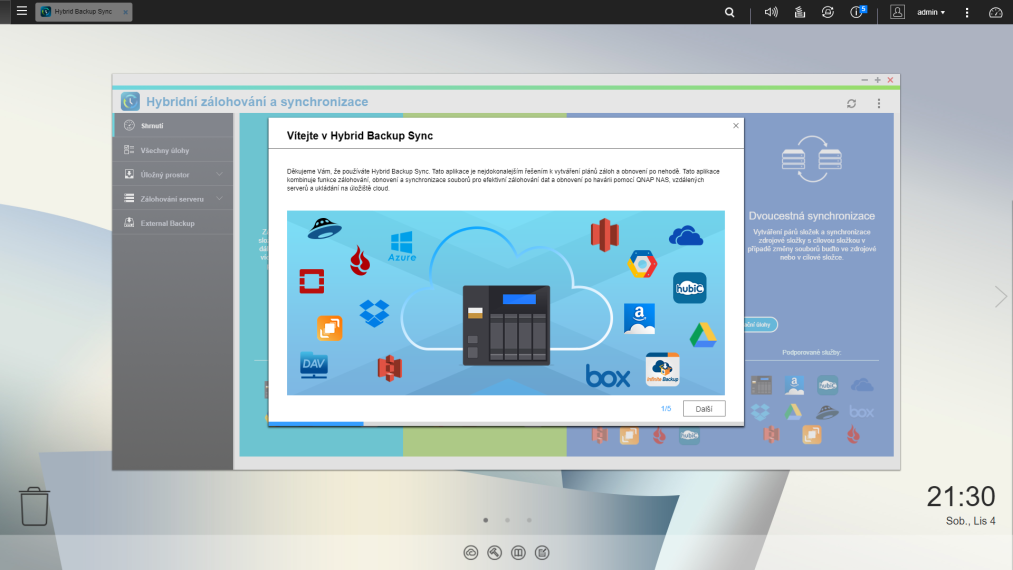Screen dimensions: 1013x570
Task: Expand the Úložný prostor chevron
Action: [x=219, y=174]
